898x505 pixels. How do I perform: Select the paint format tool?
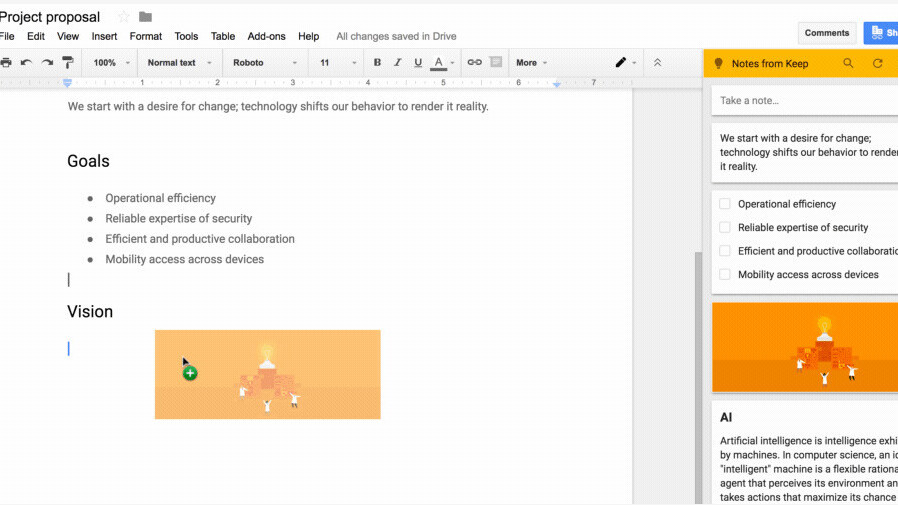point(68,62)
